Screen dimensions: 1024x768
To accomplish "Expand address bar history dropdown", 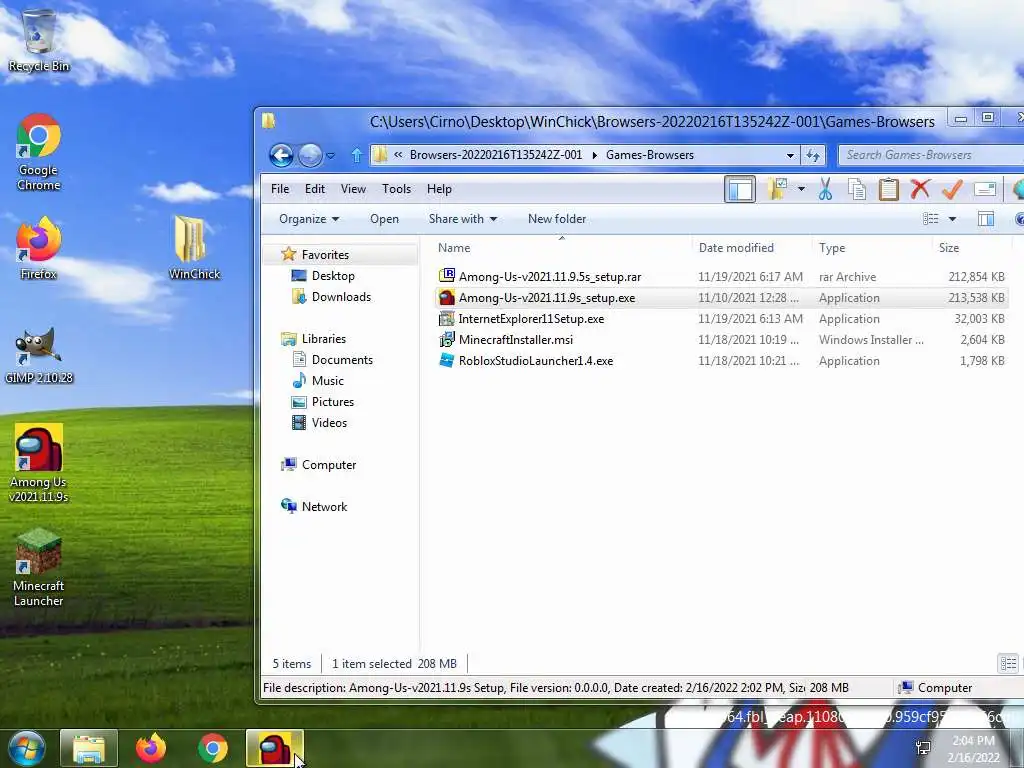I will point(790,155).
